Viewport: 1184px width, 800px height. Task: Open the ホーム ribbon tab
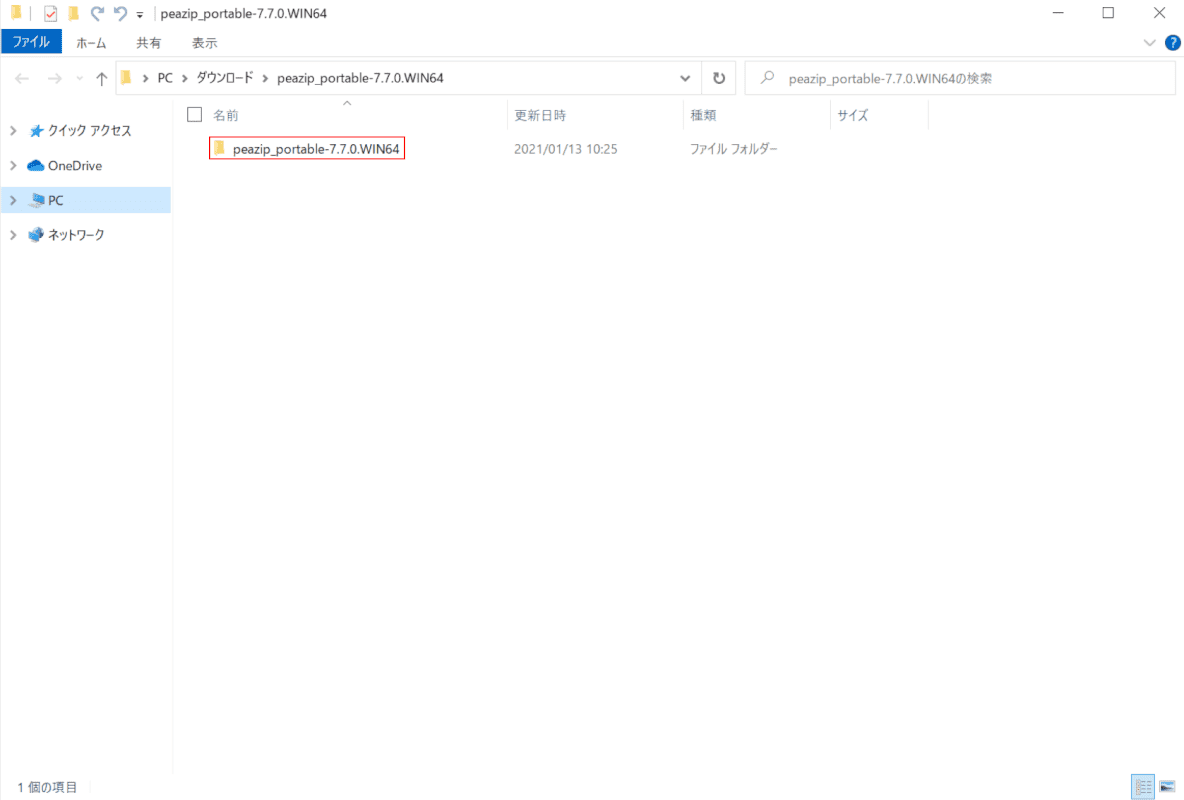coord(91,43)
